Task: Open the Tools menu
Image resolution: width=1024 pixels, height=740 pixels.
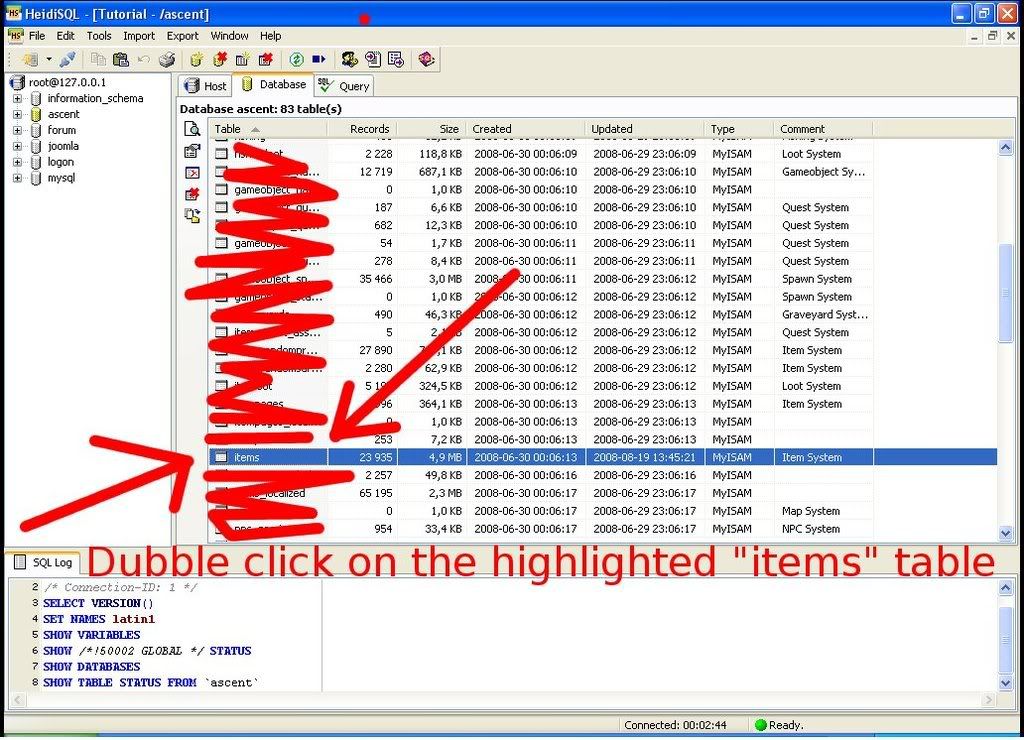Action: [x=99, y=36]
